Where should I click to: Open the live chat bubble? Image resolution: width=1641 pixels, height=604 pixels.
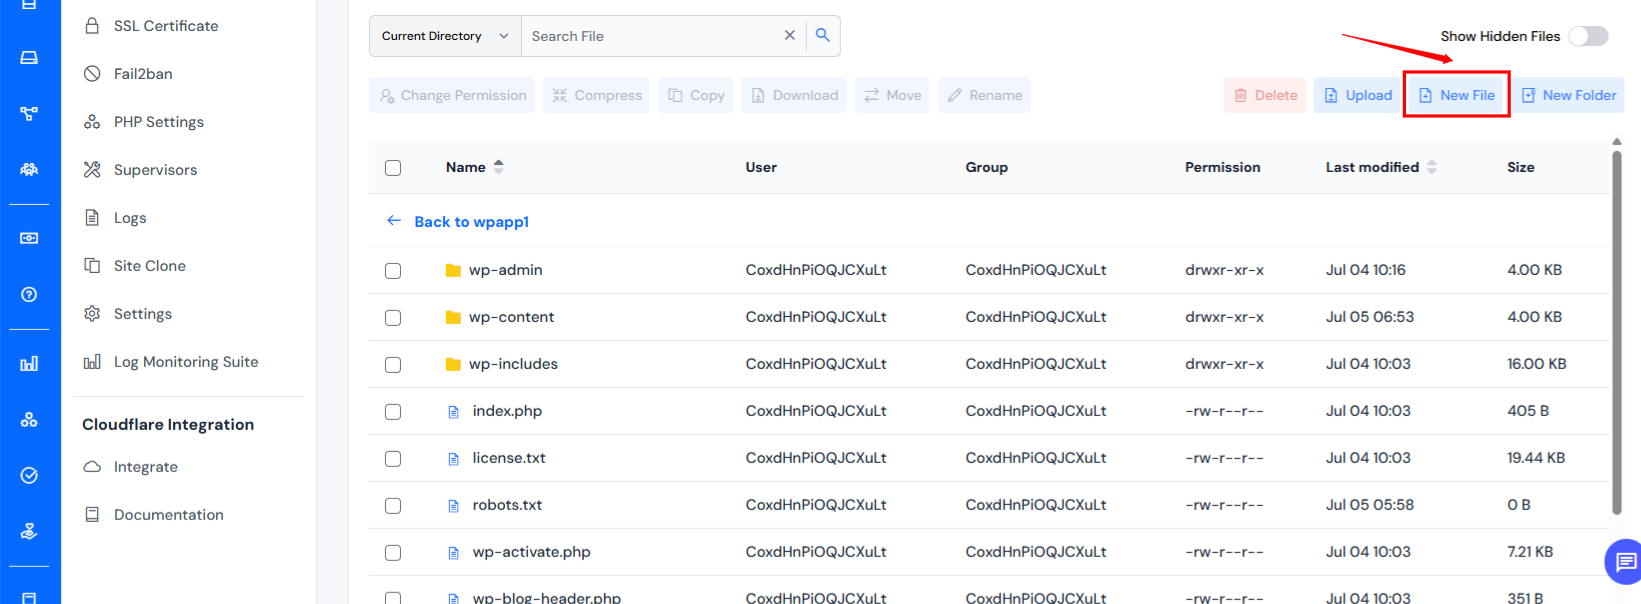click(x=1624, y=562)
